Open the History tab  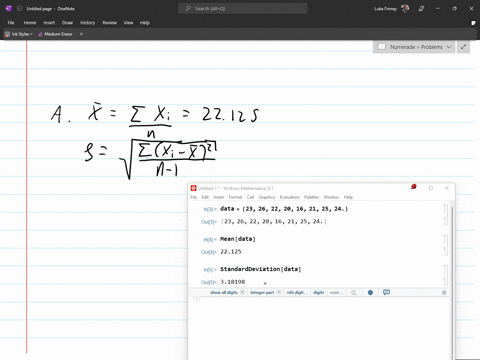click(88, 23)
